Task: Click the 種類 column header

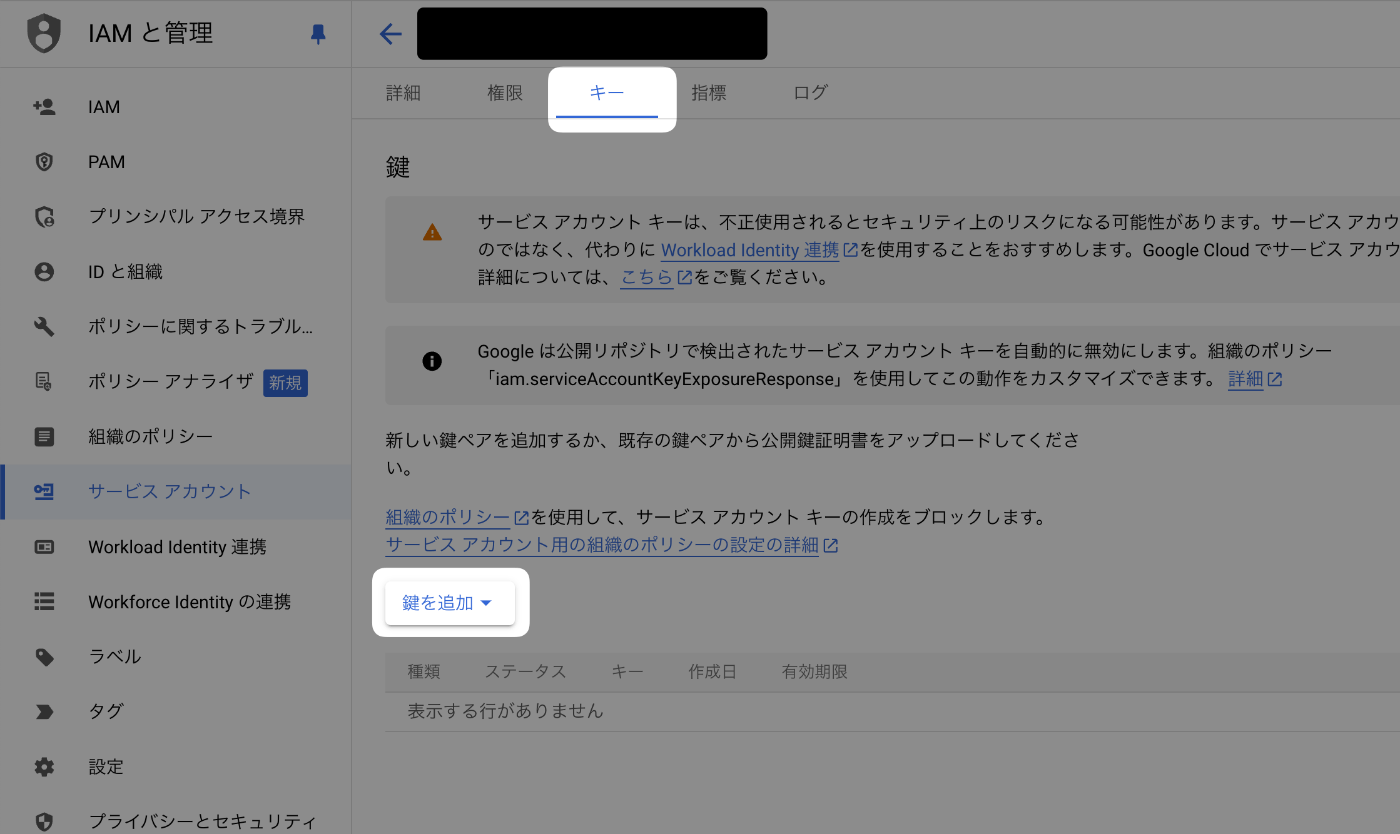Action: click(424, 672)
